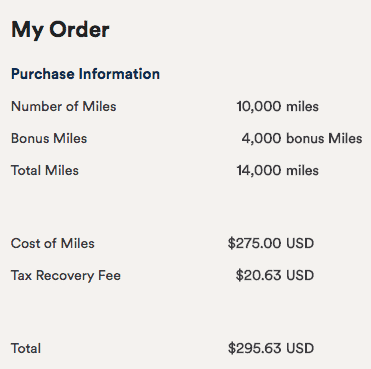Click the My Order heading
Image resolution: width=371 pixels, height=369 pixels.
coord(60,30)
